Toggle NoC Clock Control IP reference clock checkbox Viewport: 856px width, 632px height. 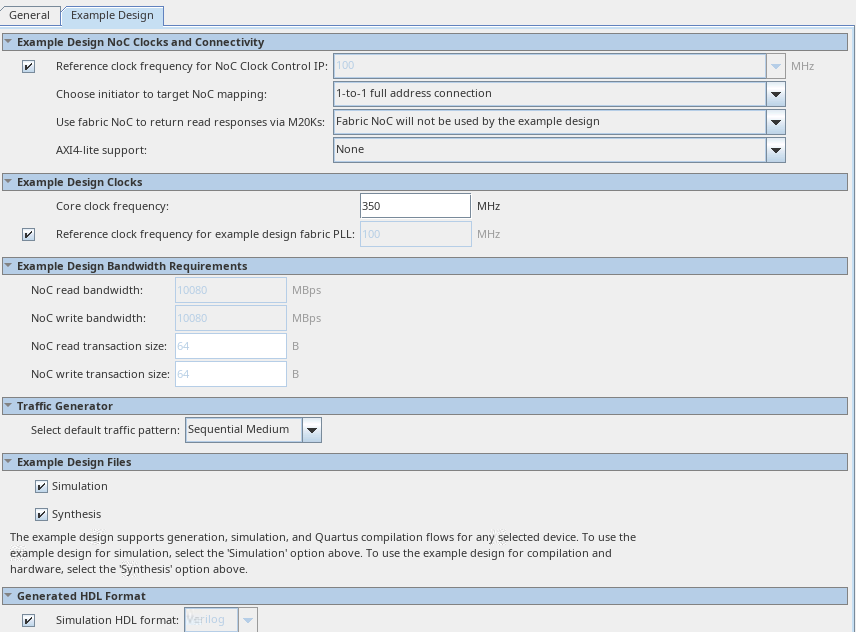coord(28,66)
